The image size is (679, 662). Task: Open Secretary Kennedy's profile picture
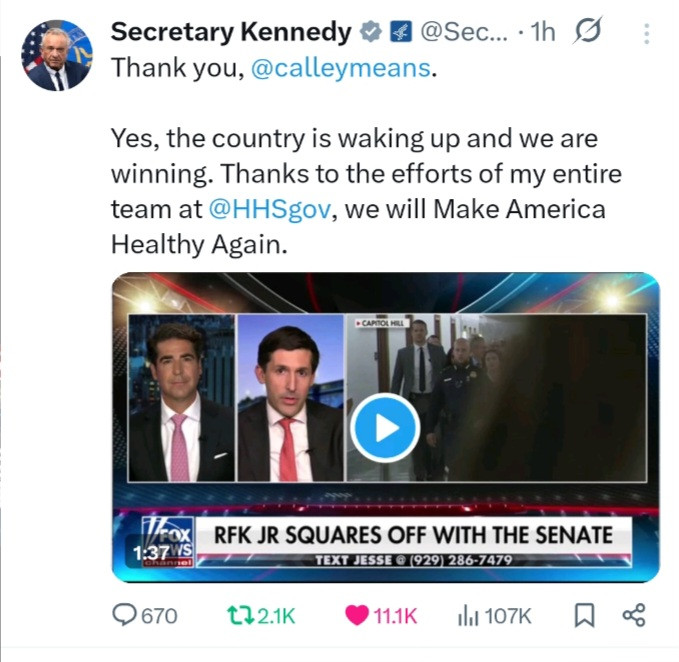click(57, 55)
